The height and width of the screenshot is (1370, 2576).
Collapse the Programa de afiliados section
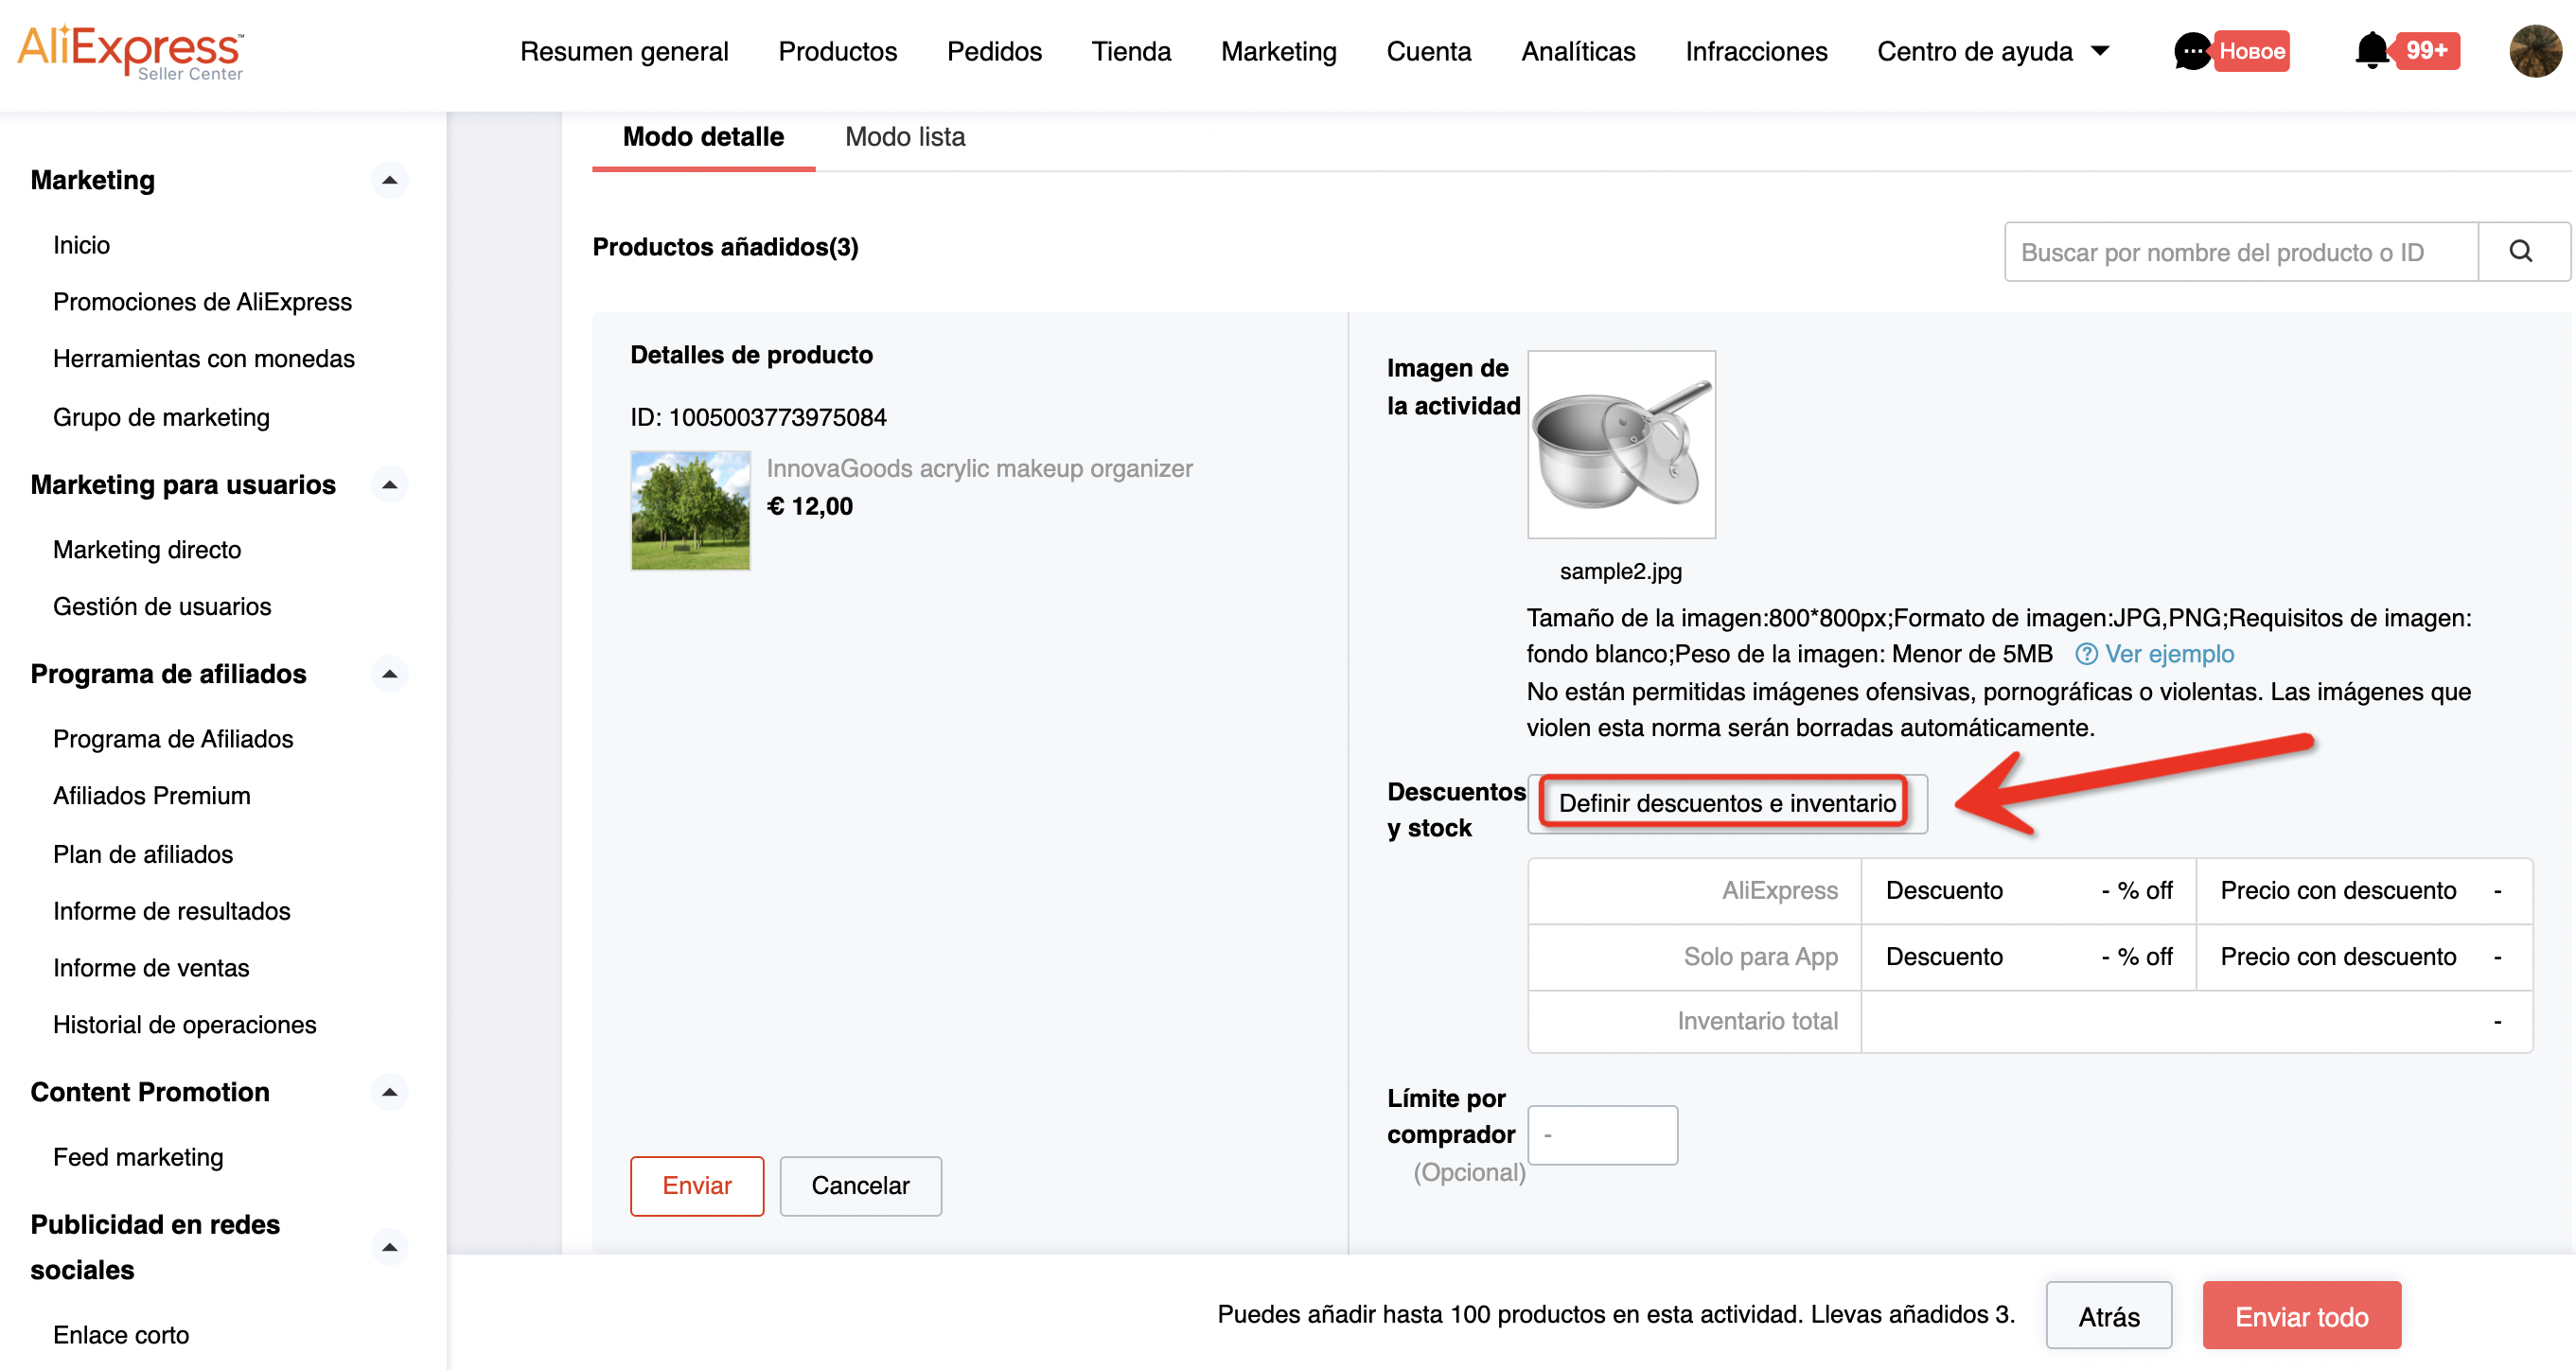(x=390, y=674)
